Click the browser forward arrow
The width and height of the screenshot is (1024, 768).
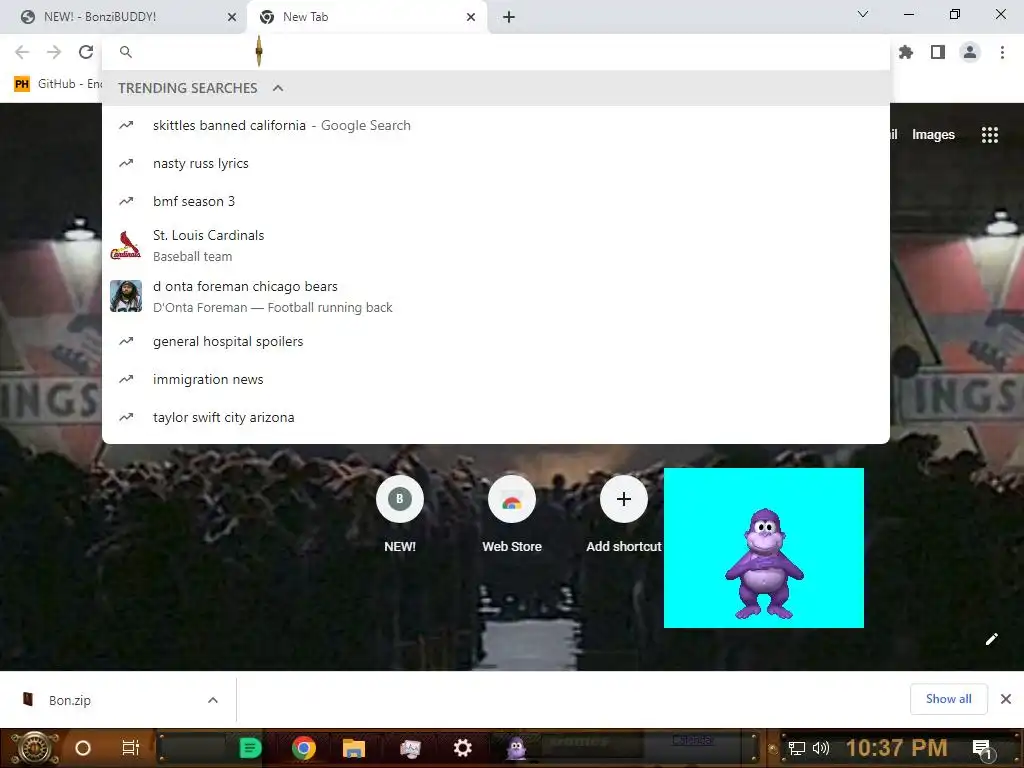[x=54, y=52]
